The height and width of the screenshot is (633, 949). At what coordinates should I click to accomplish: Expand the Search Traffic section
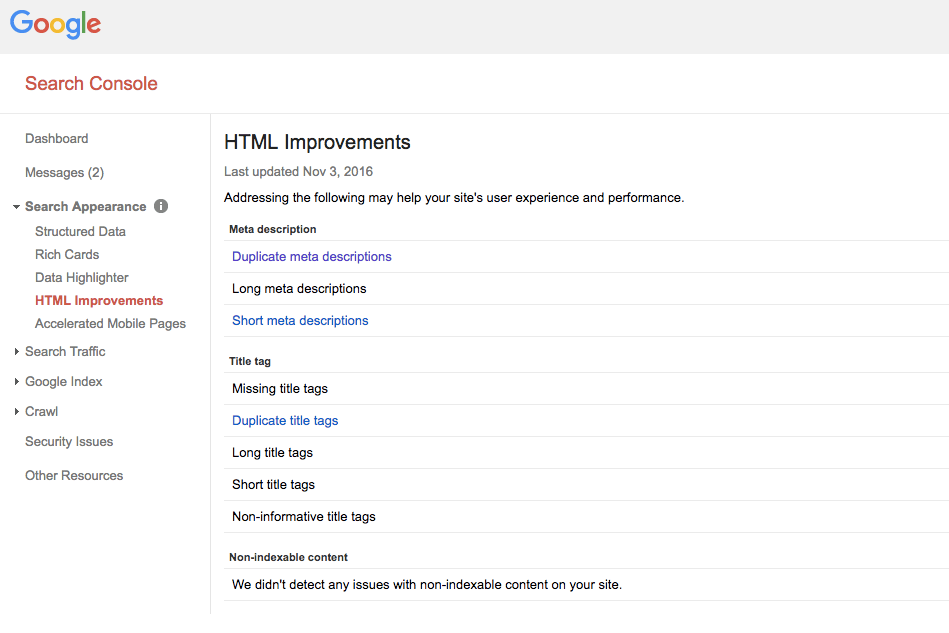(x=17, y=352)
